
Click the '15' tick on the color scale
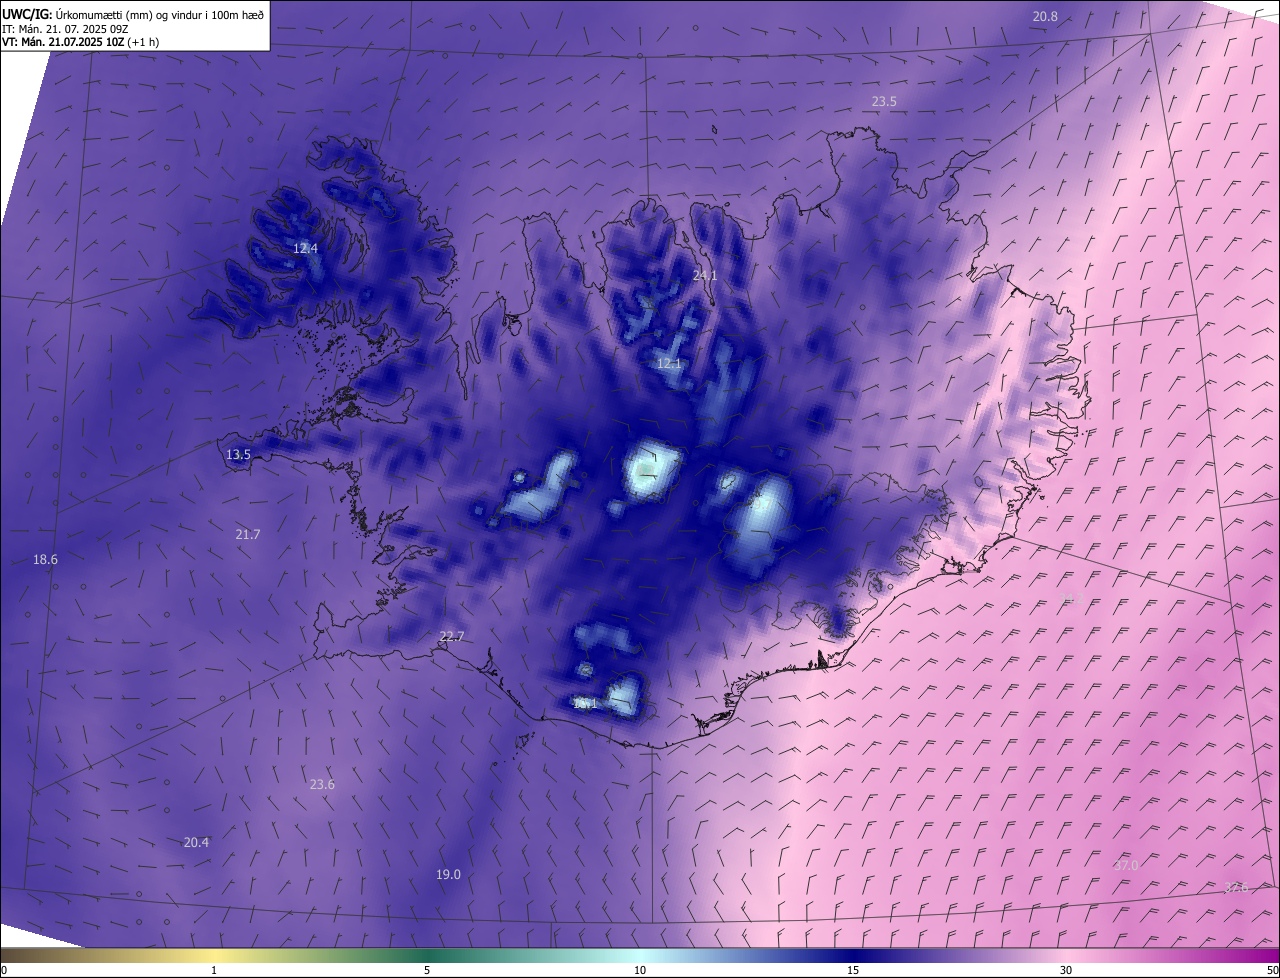(853, 970)
